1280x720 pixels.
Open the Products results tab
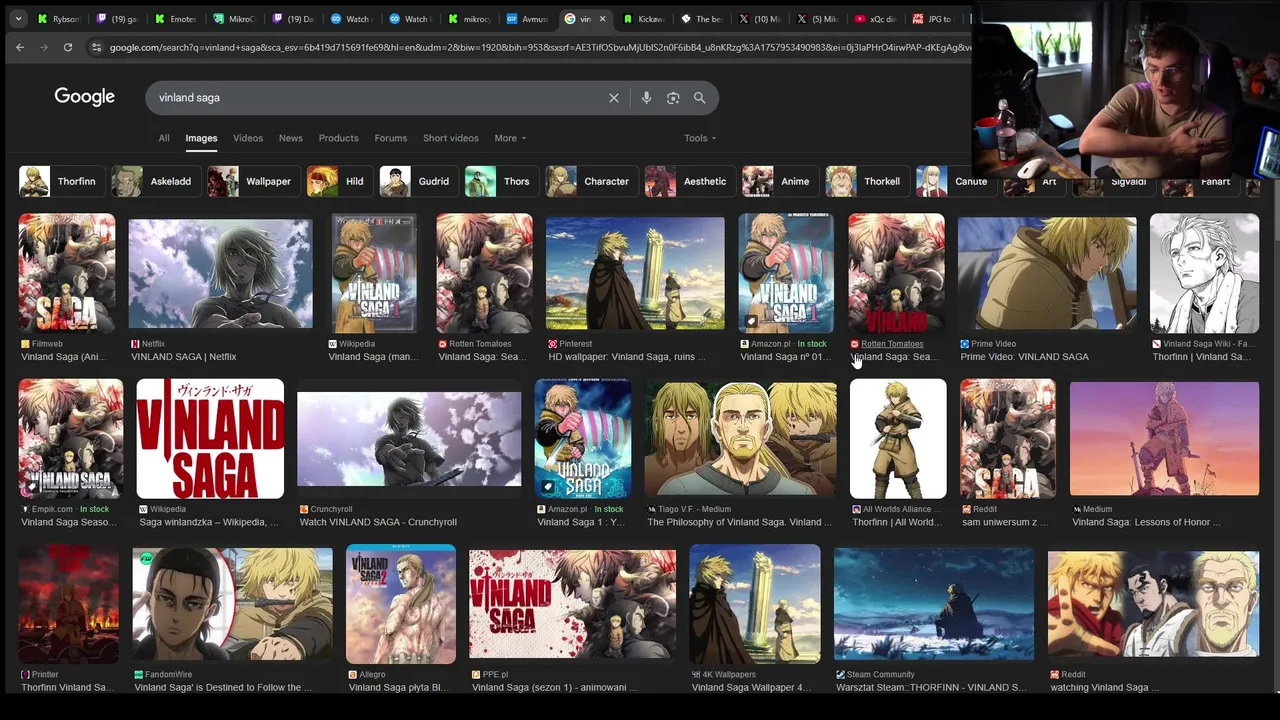(x=338, y=138)
